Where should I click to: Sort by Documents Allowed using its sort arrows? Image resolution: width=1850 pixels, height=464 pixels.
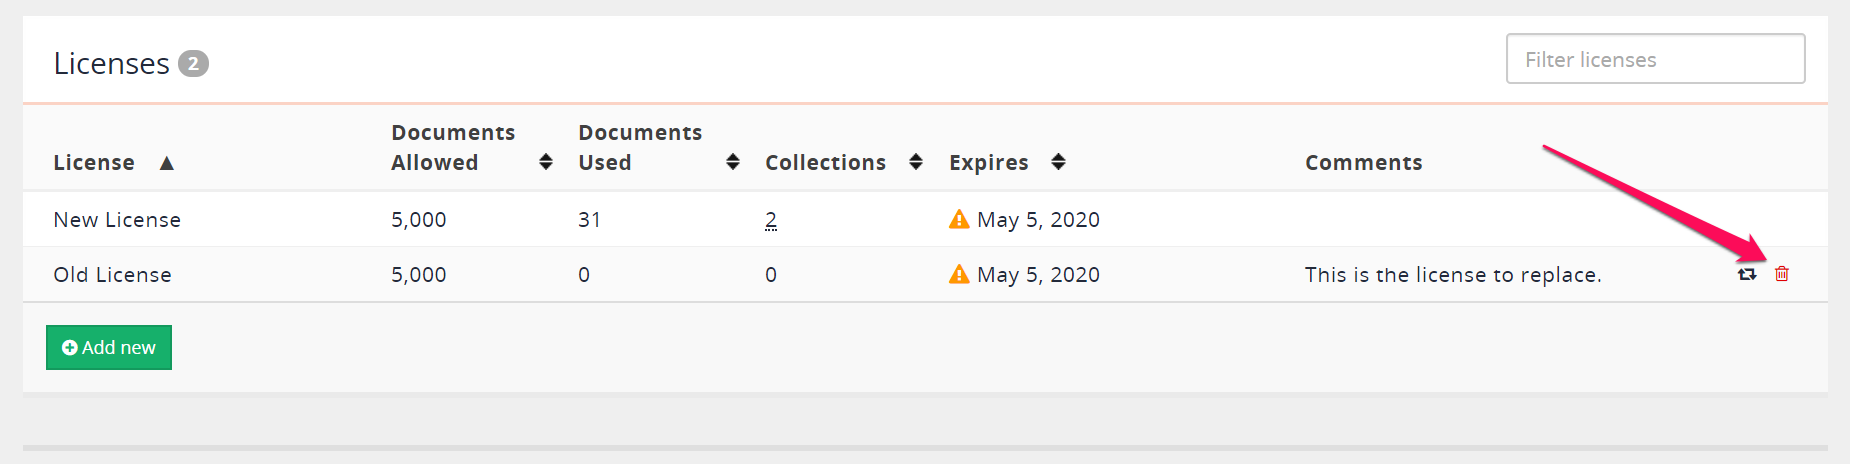(546, 162)
